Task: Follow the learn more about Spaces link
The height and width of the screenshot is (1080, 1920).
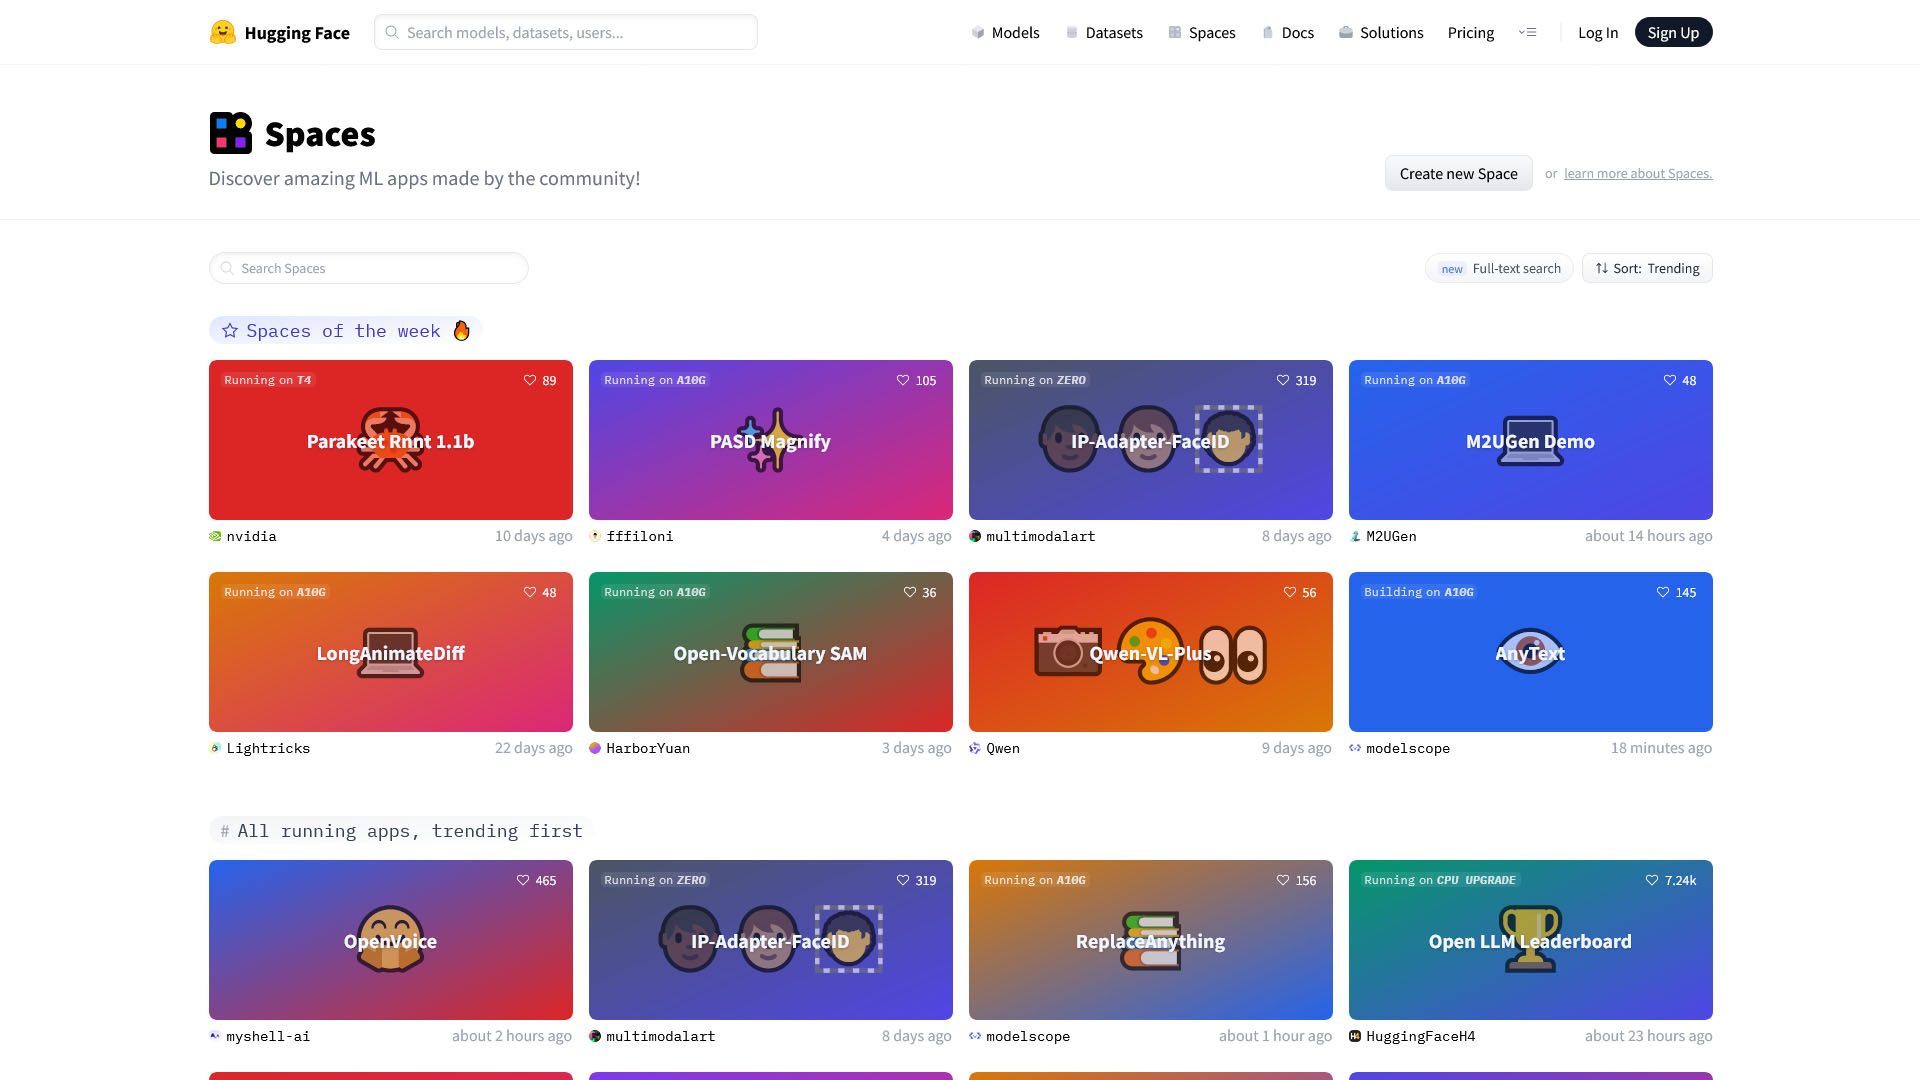Action: click(1638, 173)
